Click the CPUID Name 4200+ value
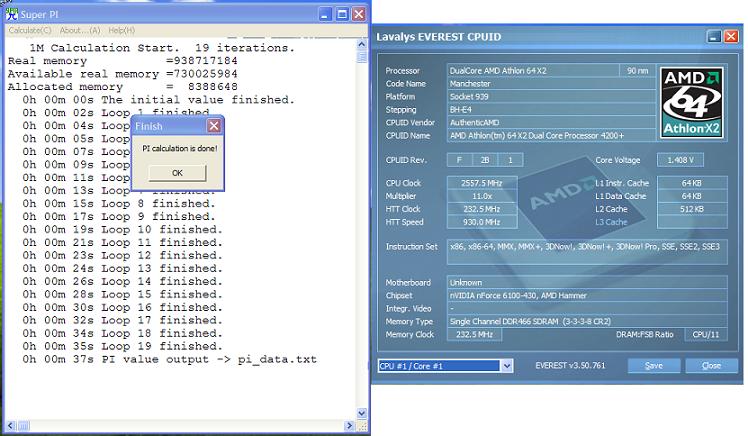The image size is (748, 436). point(551,135)
